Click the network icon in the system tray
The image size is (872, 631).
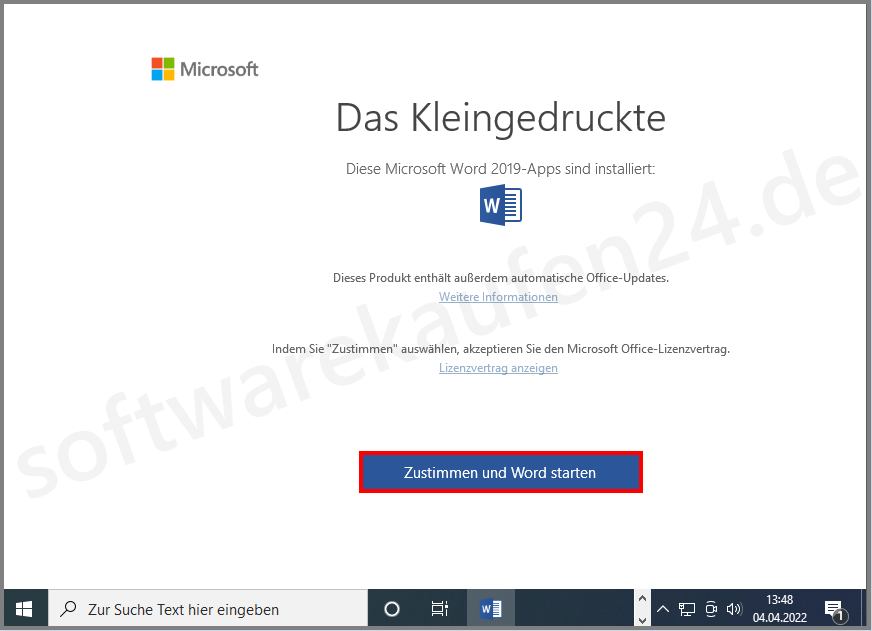click(x=687, y=608)
